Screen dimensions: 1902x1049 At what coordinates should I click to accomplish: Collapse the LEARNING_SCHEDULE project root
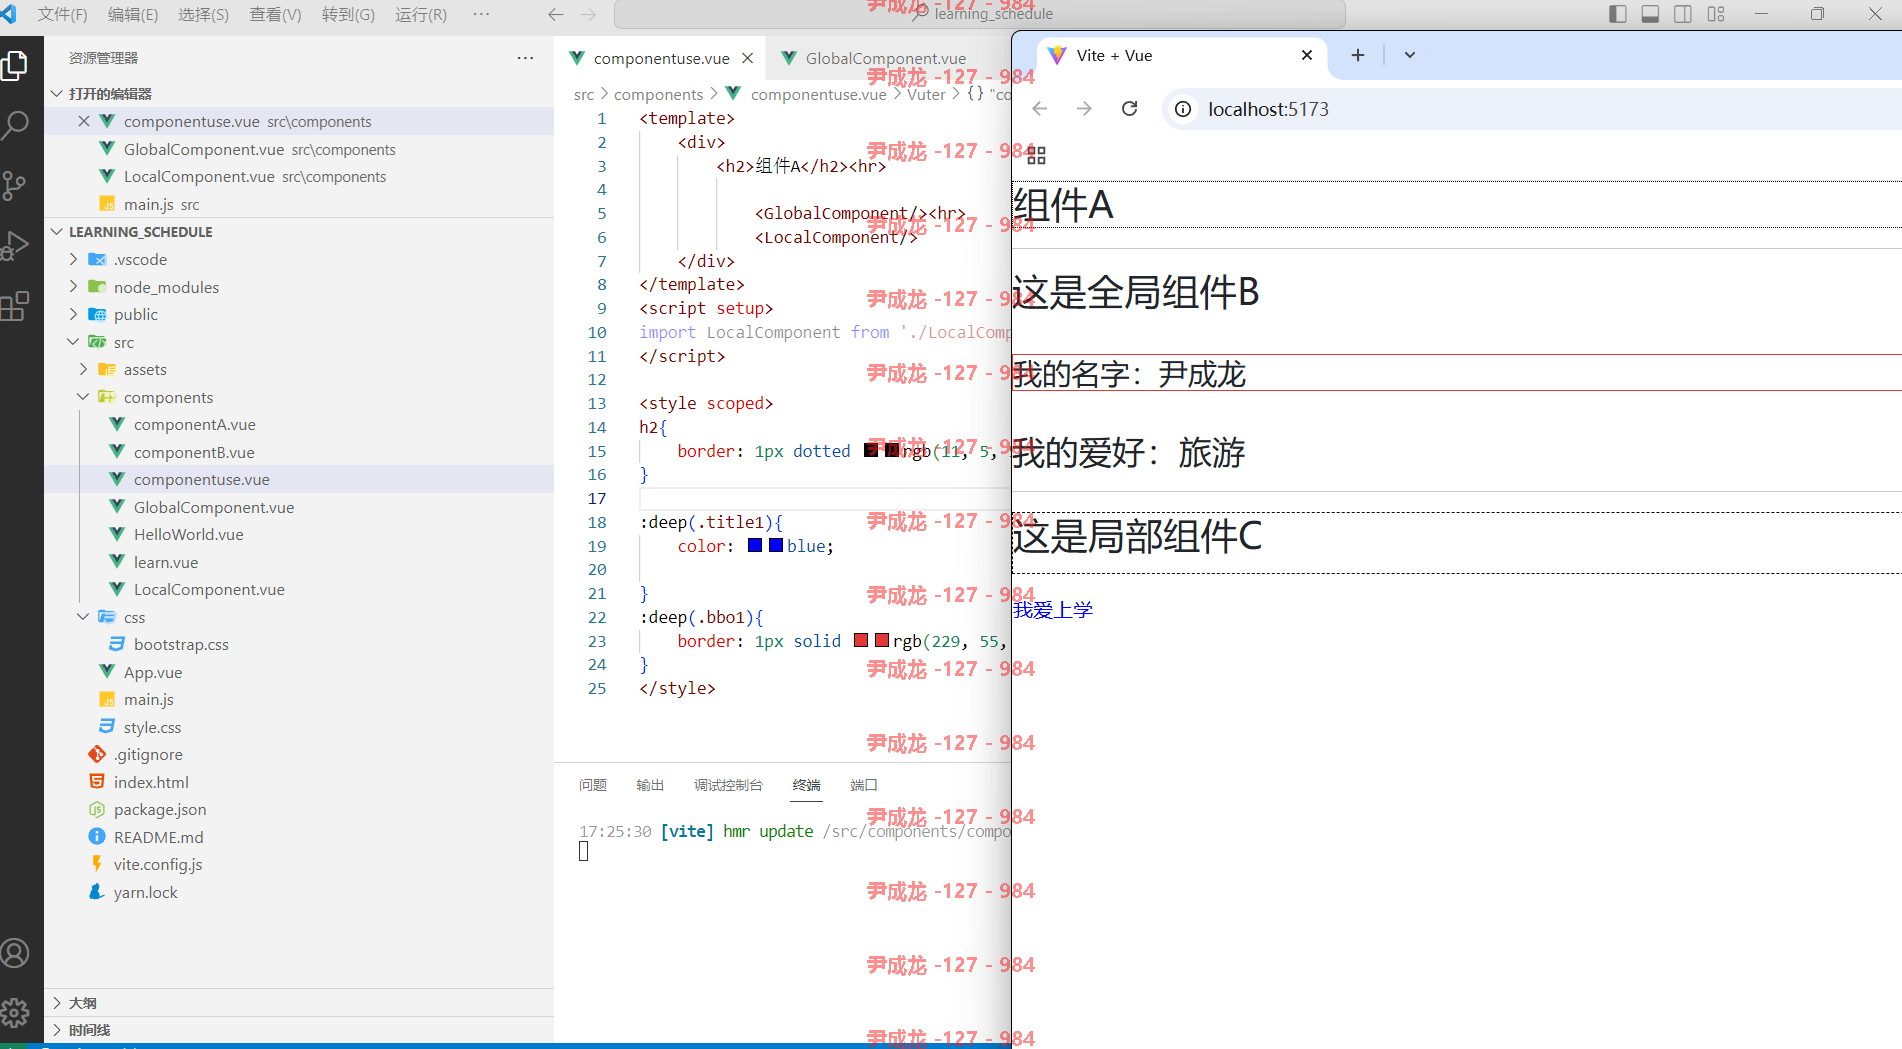point(57,231)
